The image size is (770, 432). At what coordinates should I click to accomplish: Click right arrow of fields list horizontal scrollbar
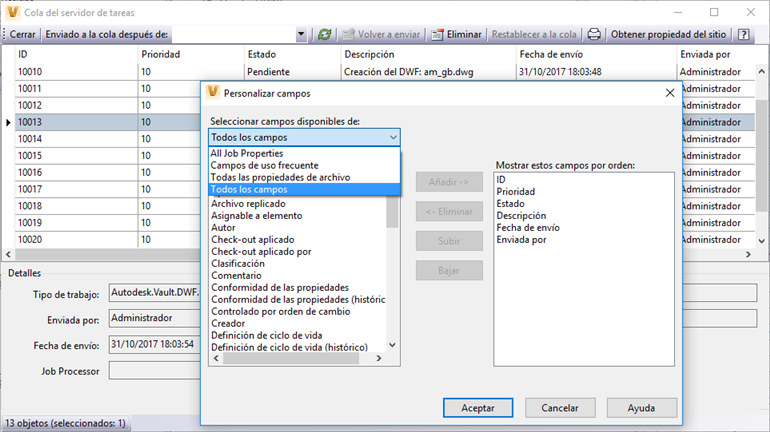click(379, 358)
